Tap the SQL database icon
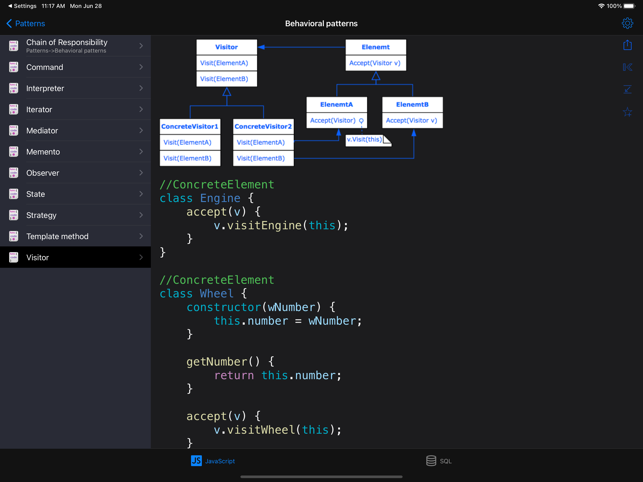This screenshot has width=643, height=482. pos(431,461)
